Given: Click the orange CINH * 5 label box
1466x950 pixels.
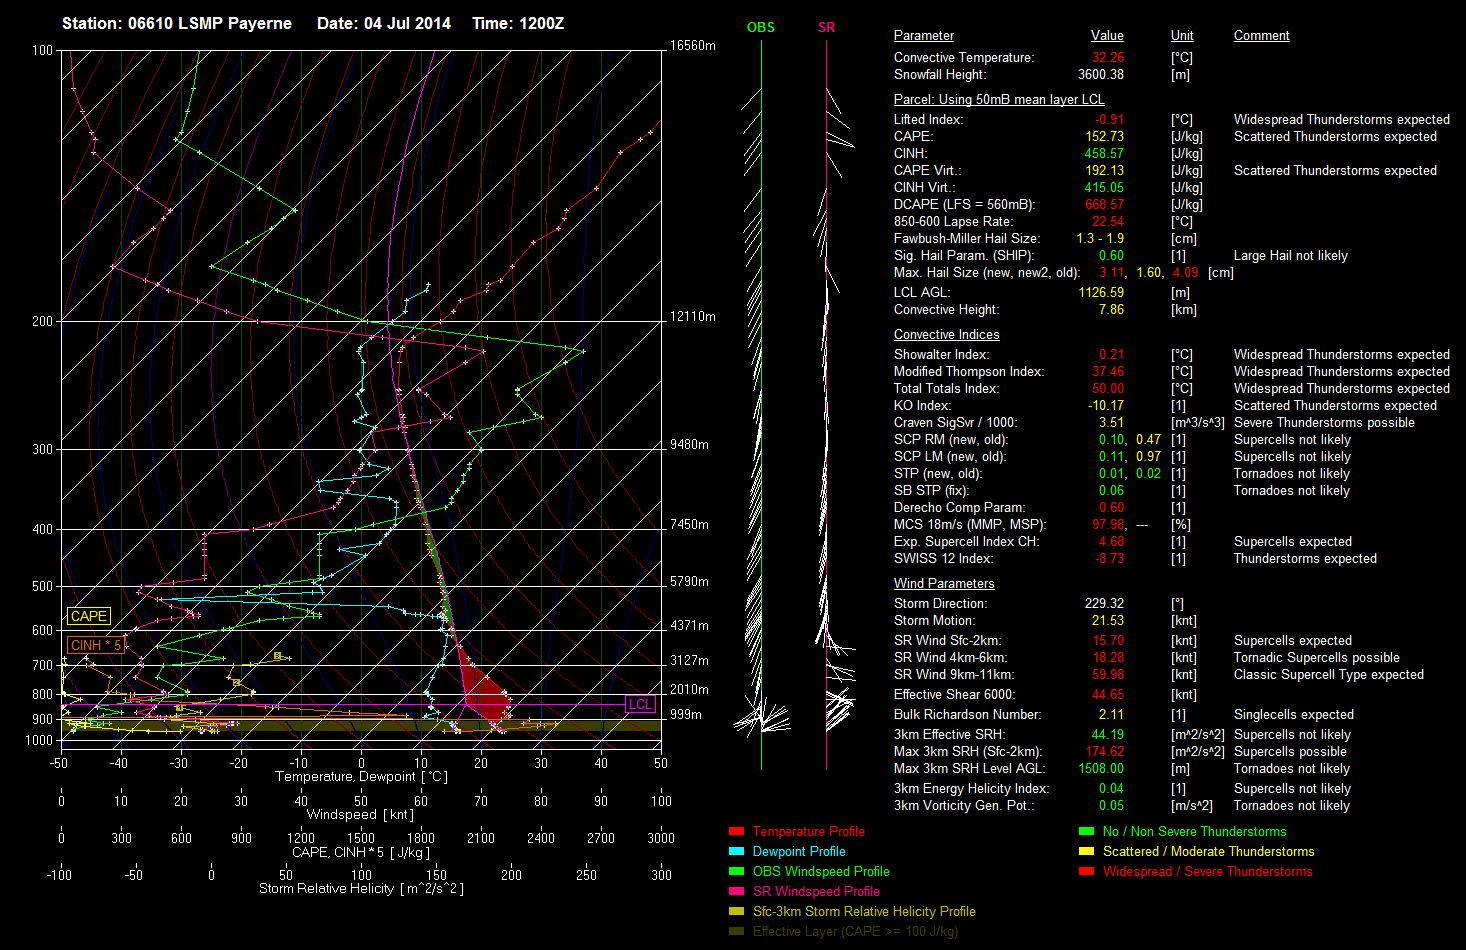Looking at the screenshot, I should pyautogui.click(x=95, y=645).
